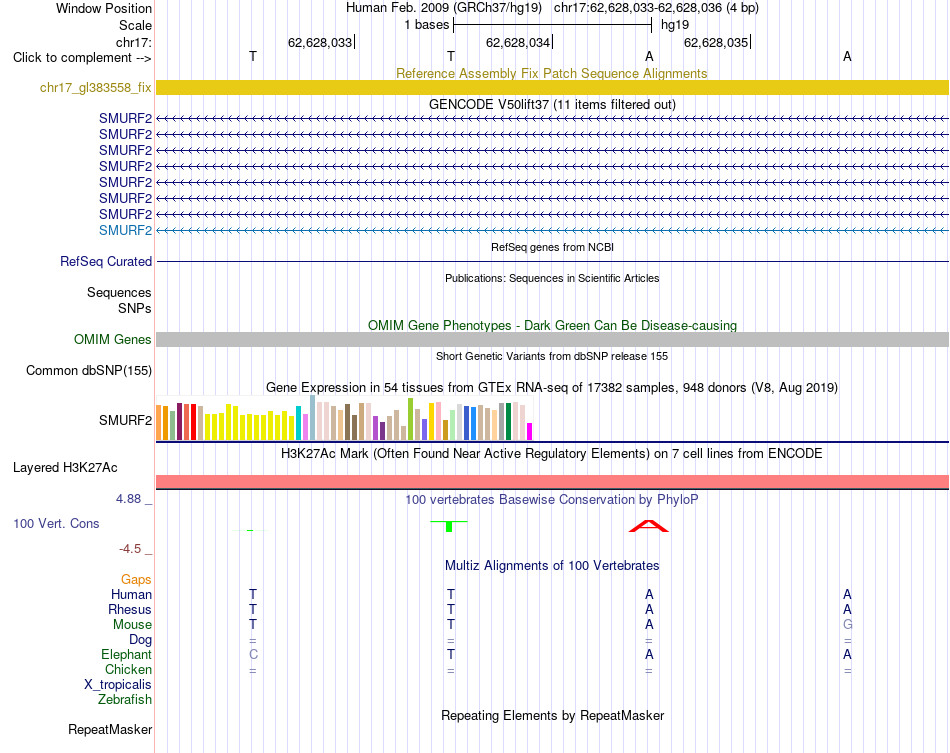The width and height of the screenshot is (950, 753).
Task: Open 'RefSeq genes from NCBI' track title
Action: 552,247
